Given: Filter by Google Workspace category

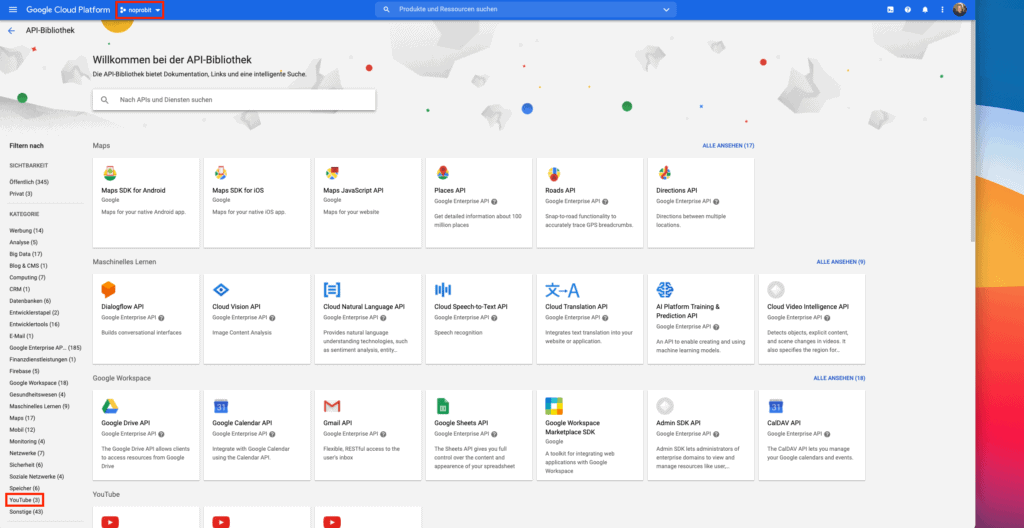Looking at the screenshot, I should point(39,383).
